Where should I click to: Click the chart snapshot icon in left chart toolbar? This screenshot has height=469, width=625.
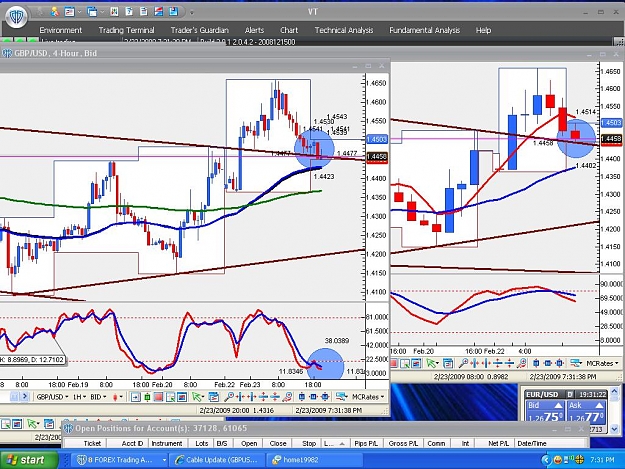[x=182, y=397]
